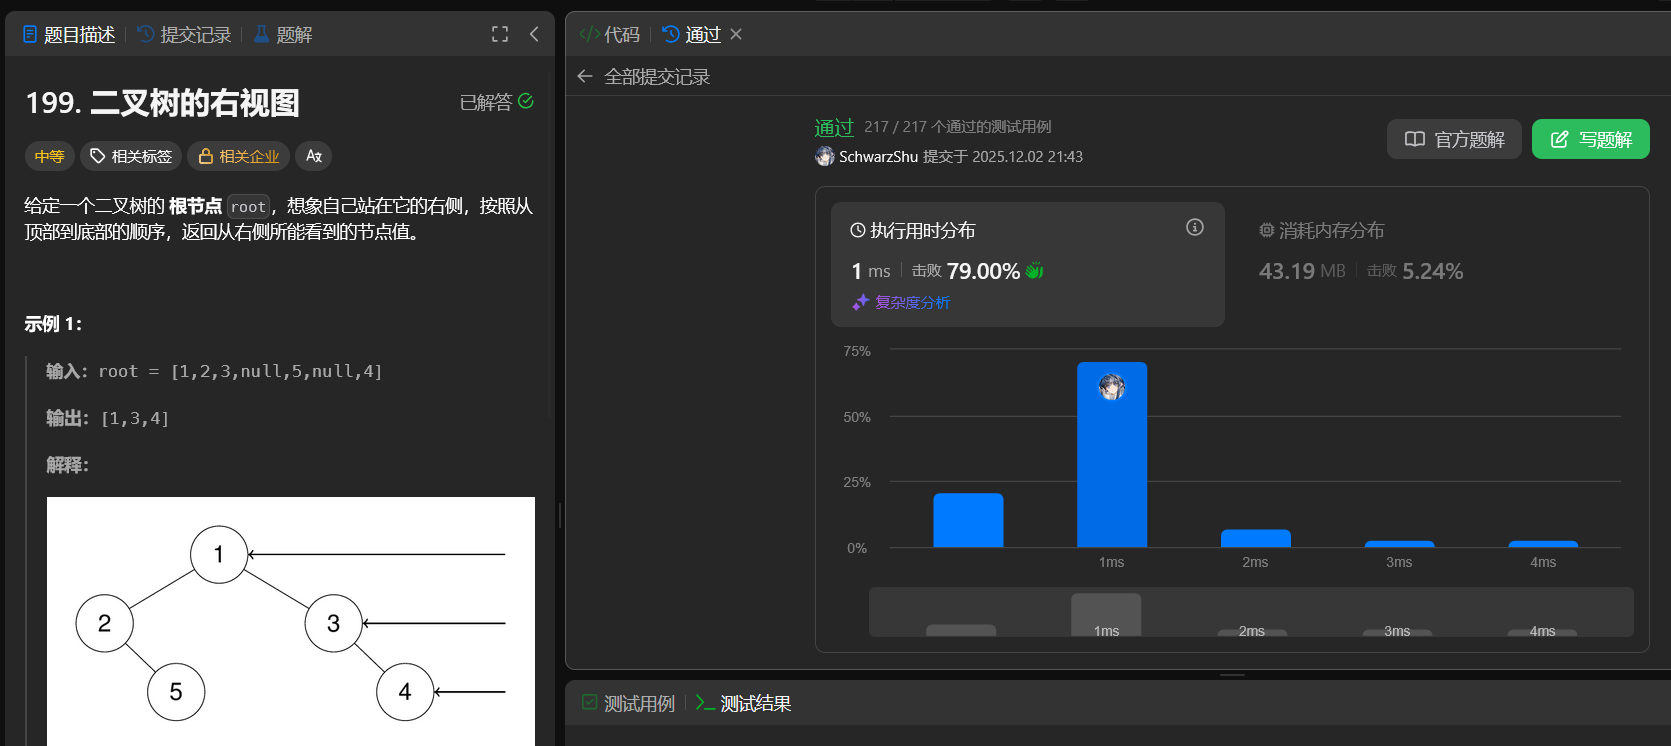Click the 官方题解 button
This screenshot has width=1671, height=746.
tap(1454, 139)
